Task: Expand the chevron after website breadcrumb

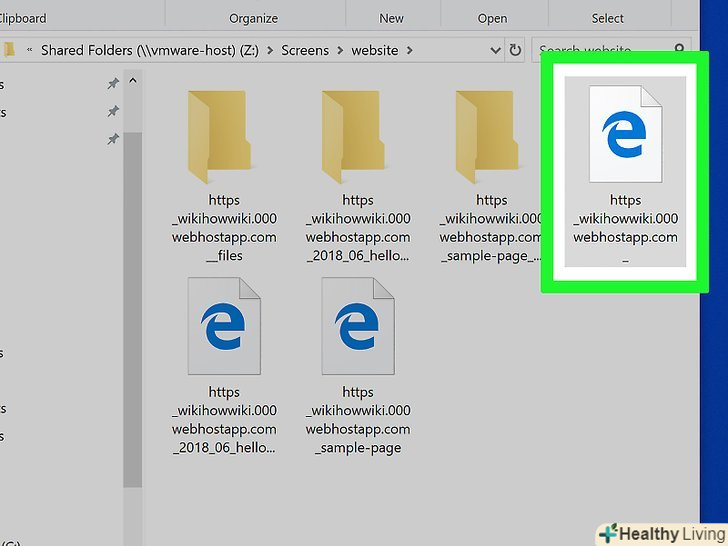Action: (410, 50)
